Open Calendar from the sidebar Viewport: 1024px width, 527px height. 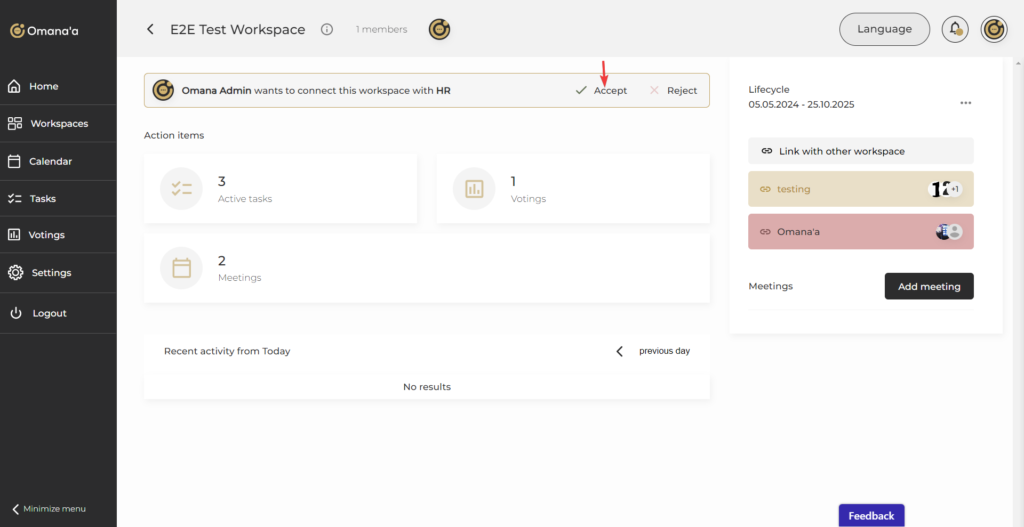[x=50, y=161]
